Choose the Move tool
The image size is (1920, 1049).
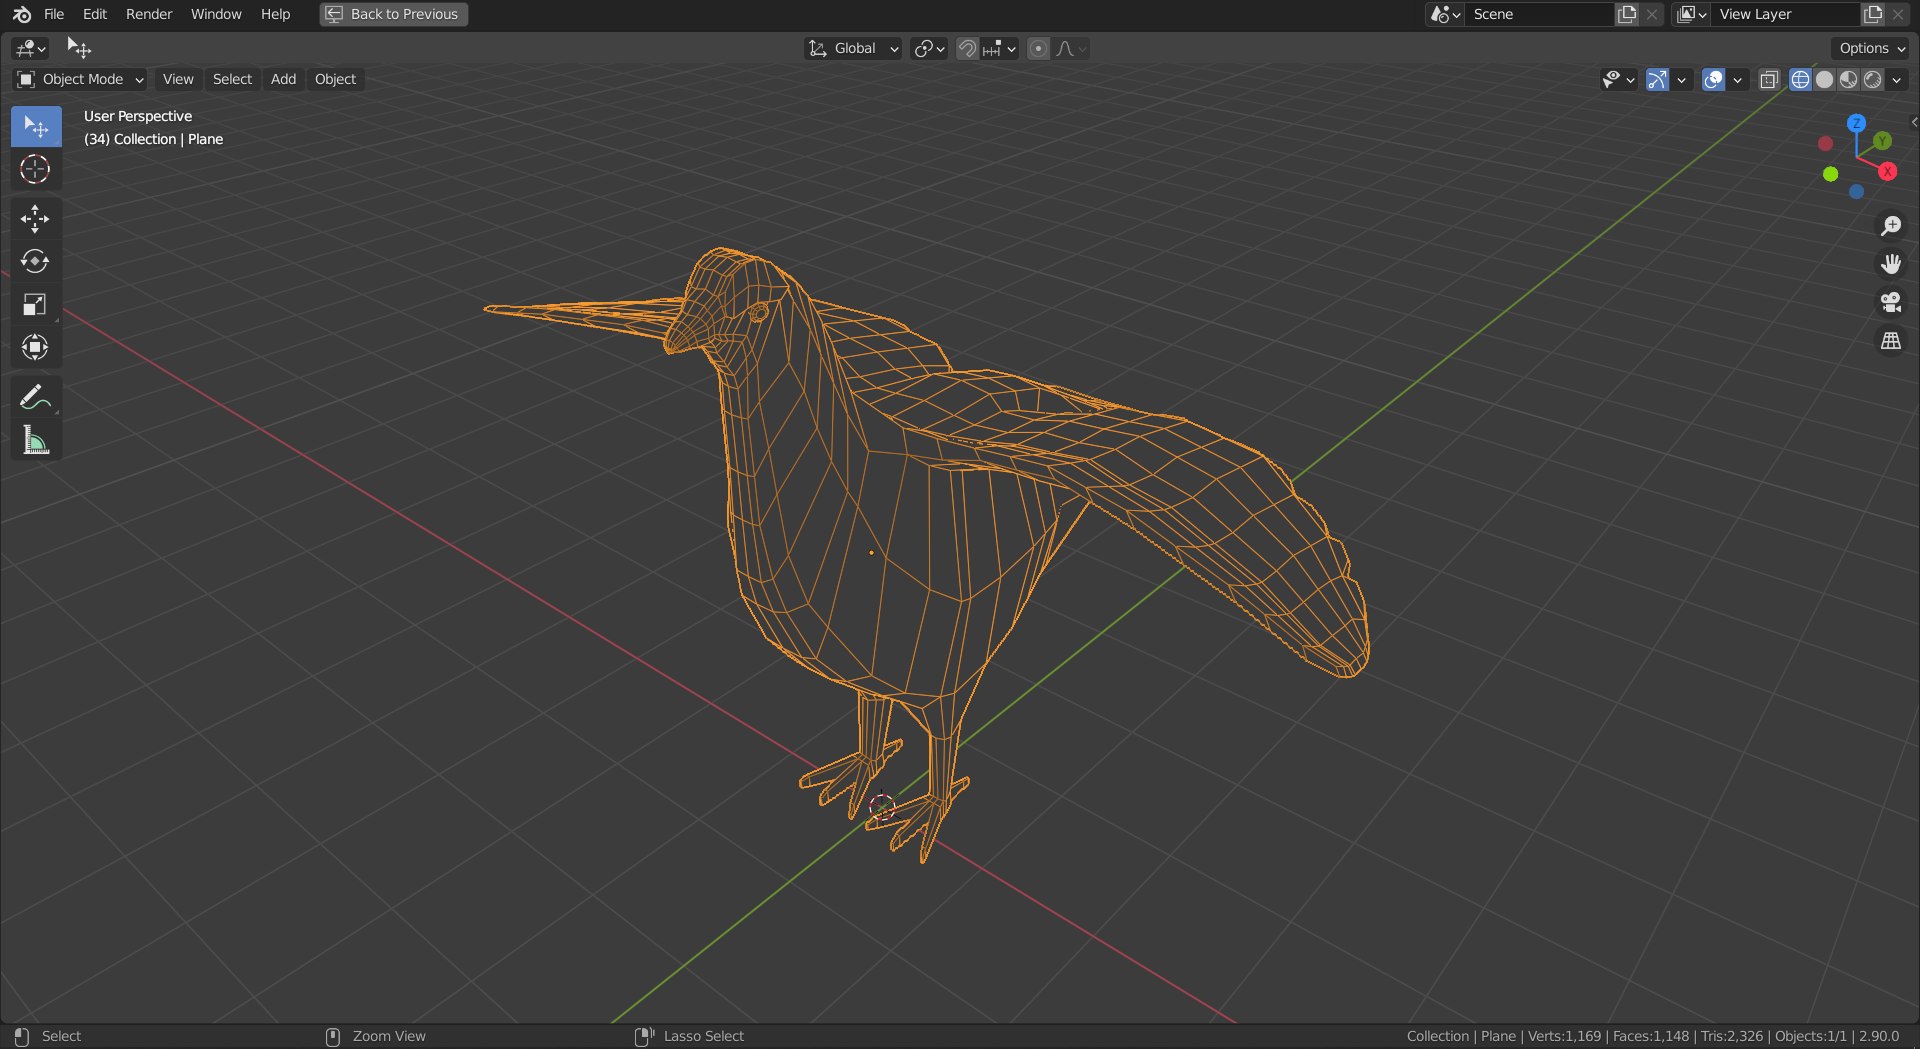36,219
